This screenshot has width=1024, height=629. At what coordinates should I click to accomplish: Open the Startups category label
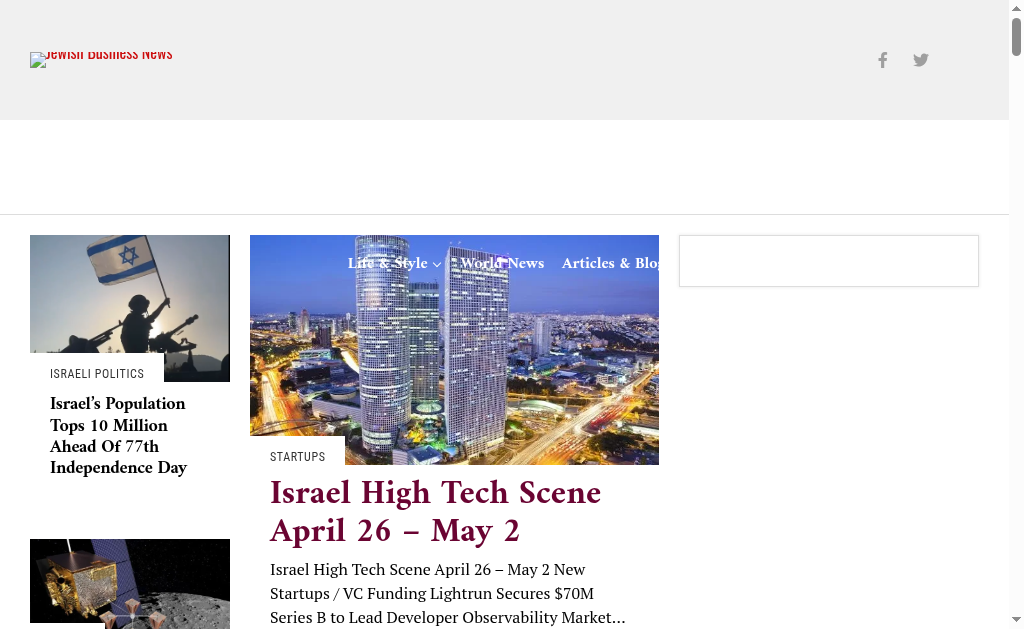click(x=297, y=457)
